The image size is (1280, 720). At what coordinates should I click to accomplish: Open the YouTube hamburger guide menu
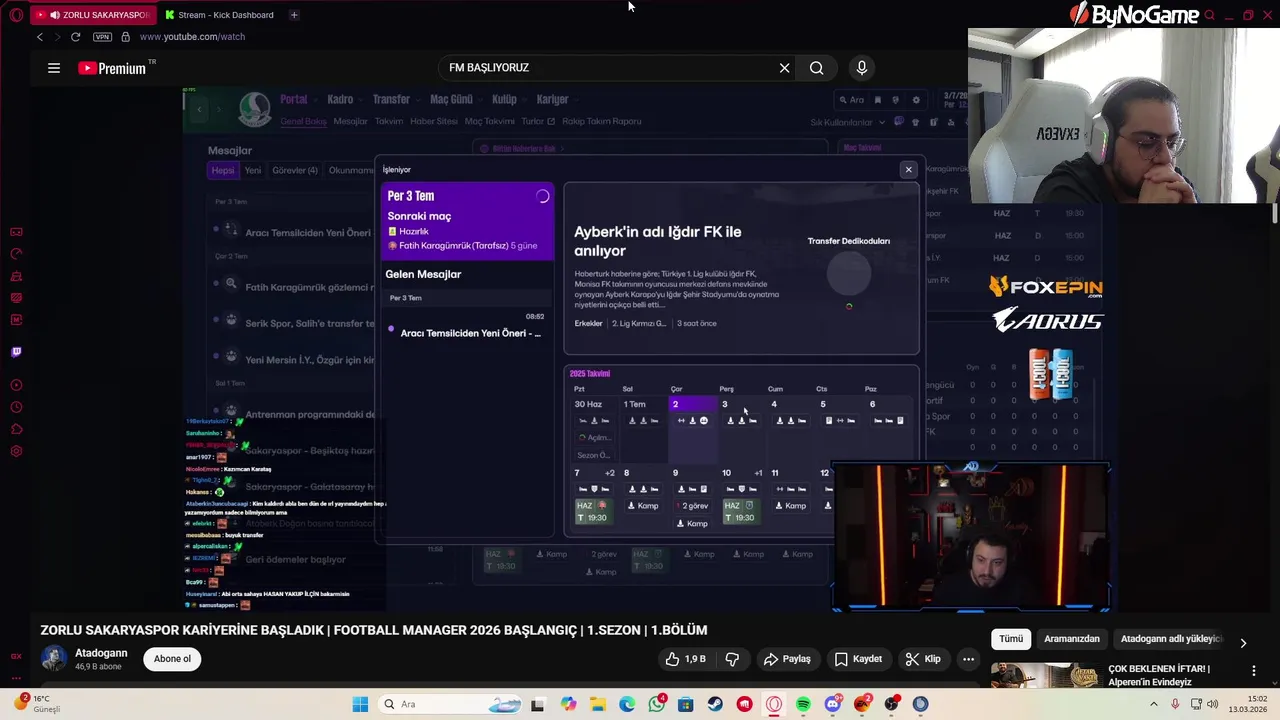point(54,68)
